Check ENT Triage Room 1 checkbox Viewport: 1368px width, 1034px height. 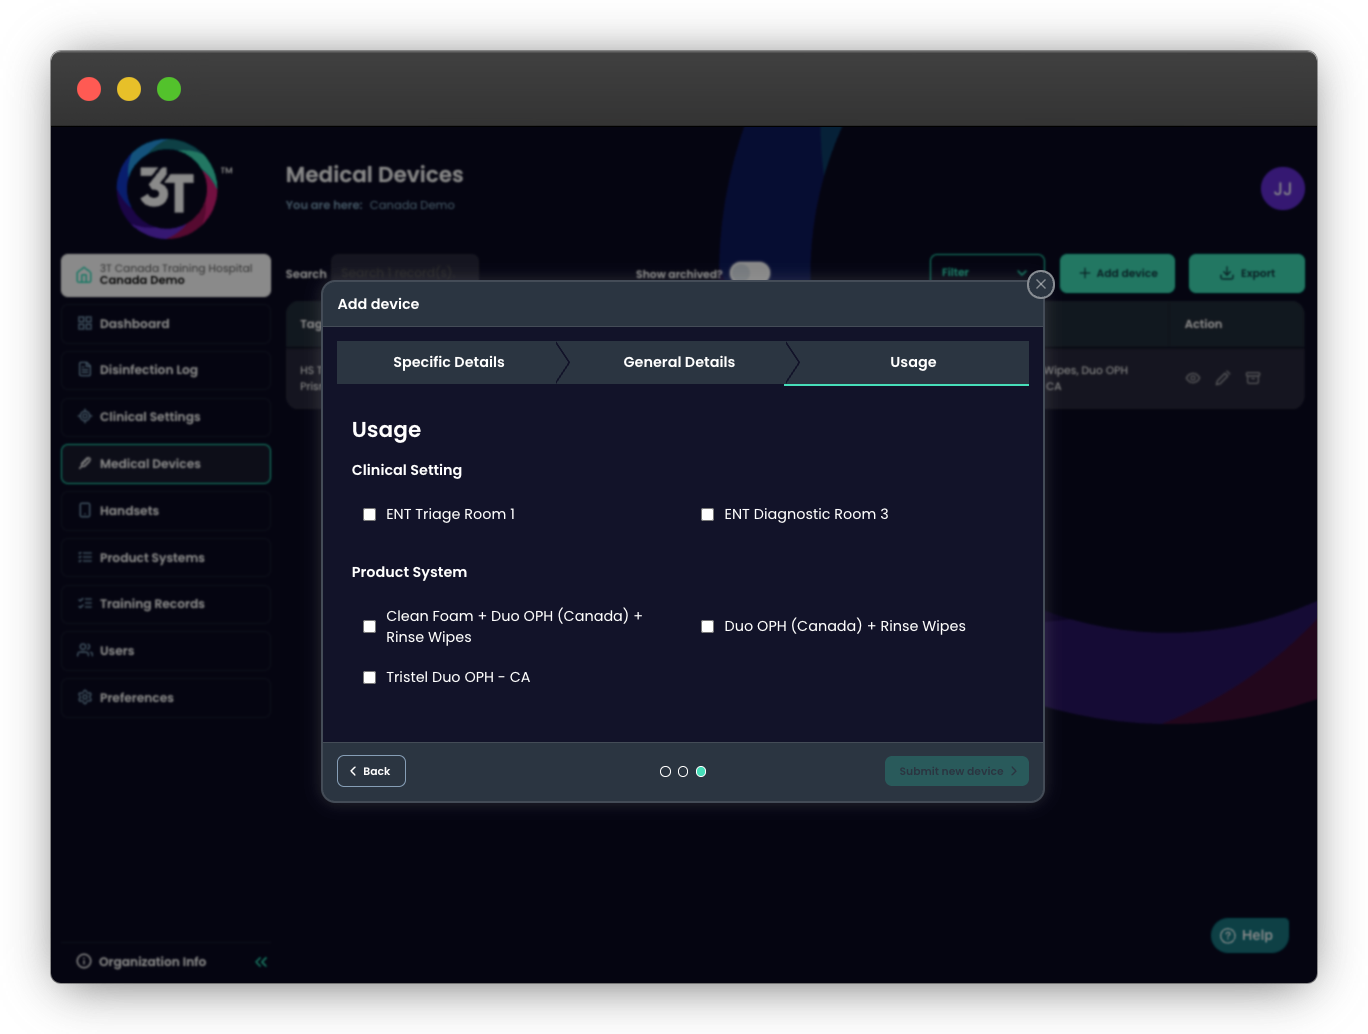pyautogui.click(x=369, y=514)
